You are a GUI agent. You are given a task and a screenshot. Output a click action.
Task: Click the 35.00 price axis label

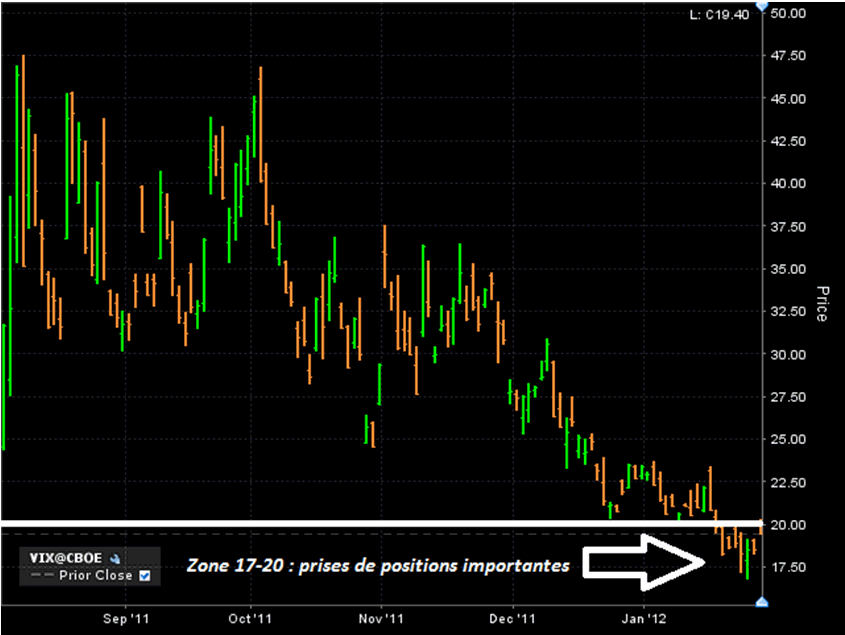click(x=788, y=269)
